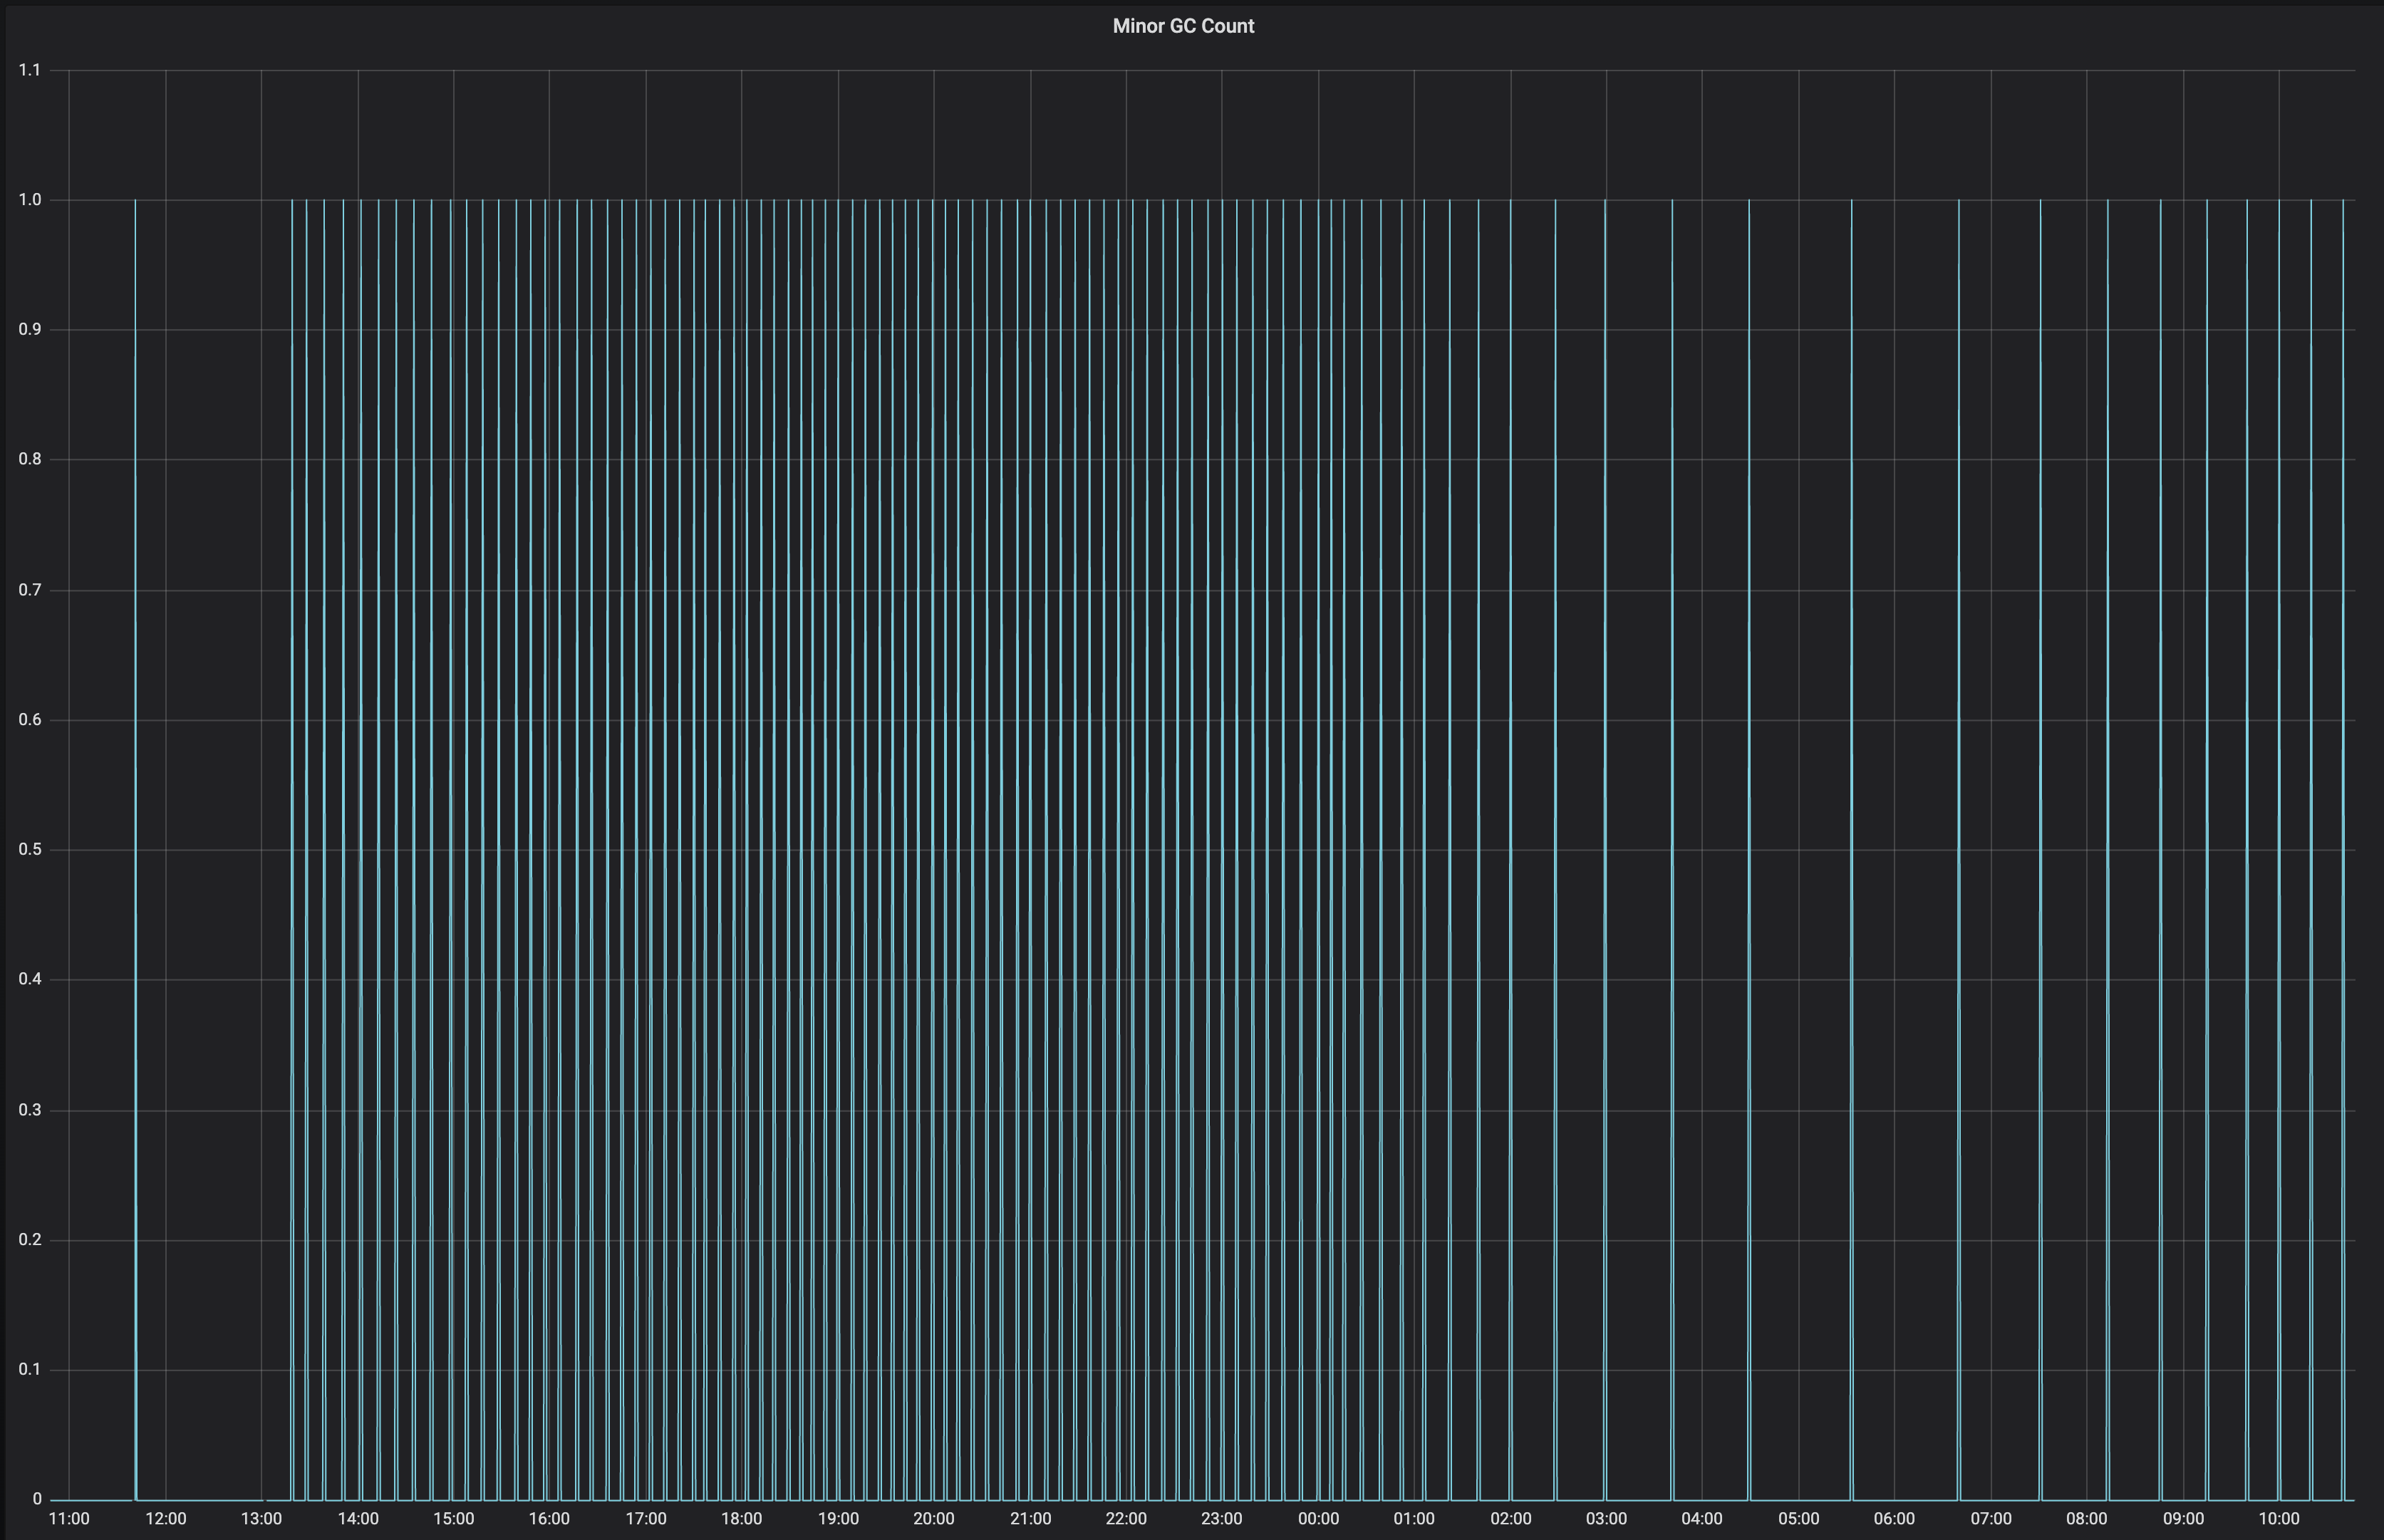This screenshot has width=2384, height=1540.
Task: Click the 12:00 time axis label
Action: 166,1519
